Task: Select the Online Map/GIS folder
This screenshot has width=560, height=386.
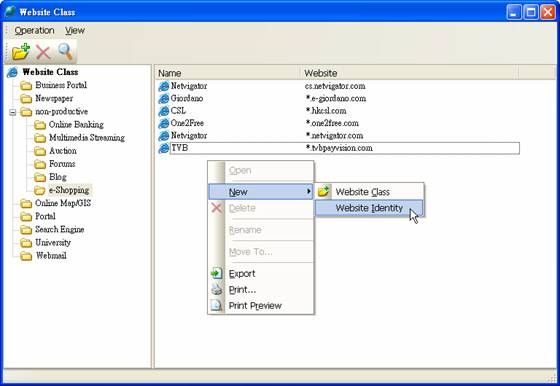Action: click(x=63, y=203)
